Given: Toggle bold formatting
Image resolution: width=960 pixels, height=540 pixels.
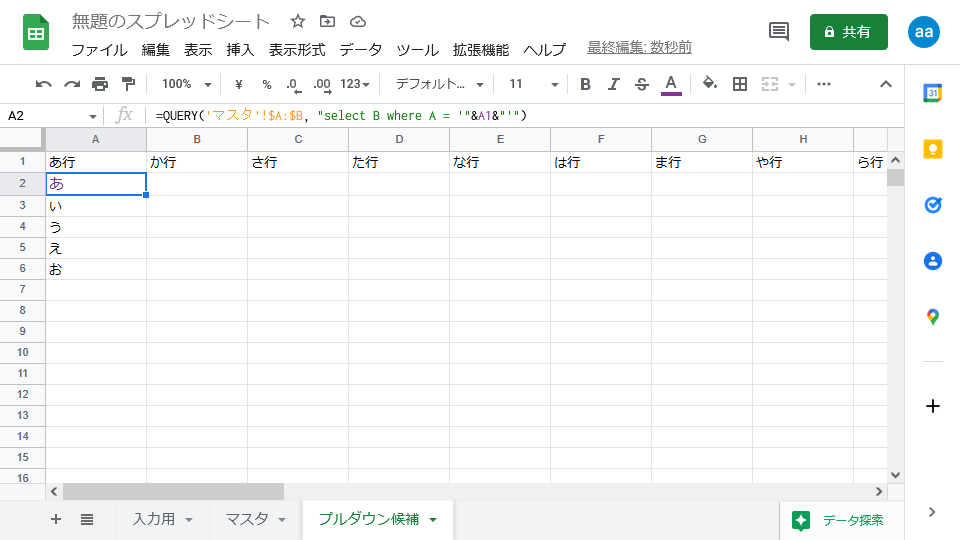Looking at the screenshot, I should point(585,84).
